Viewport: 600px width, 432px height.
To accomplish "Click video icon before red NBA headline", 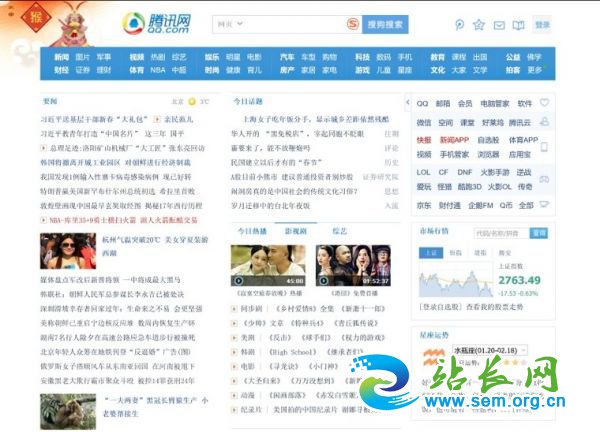I will pos(44,220).
